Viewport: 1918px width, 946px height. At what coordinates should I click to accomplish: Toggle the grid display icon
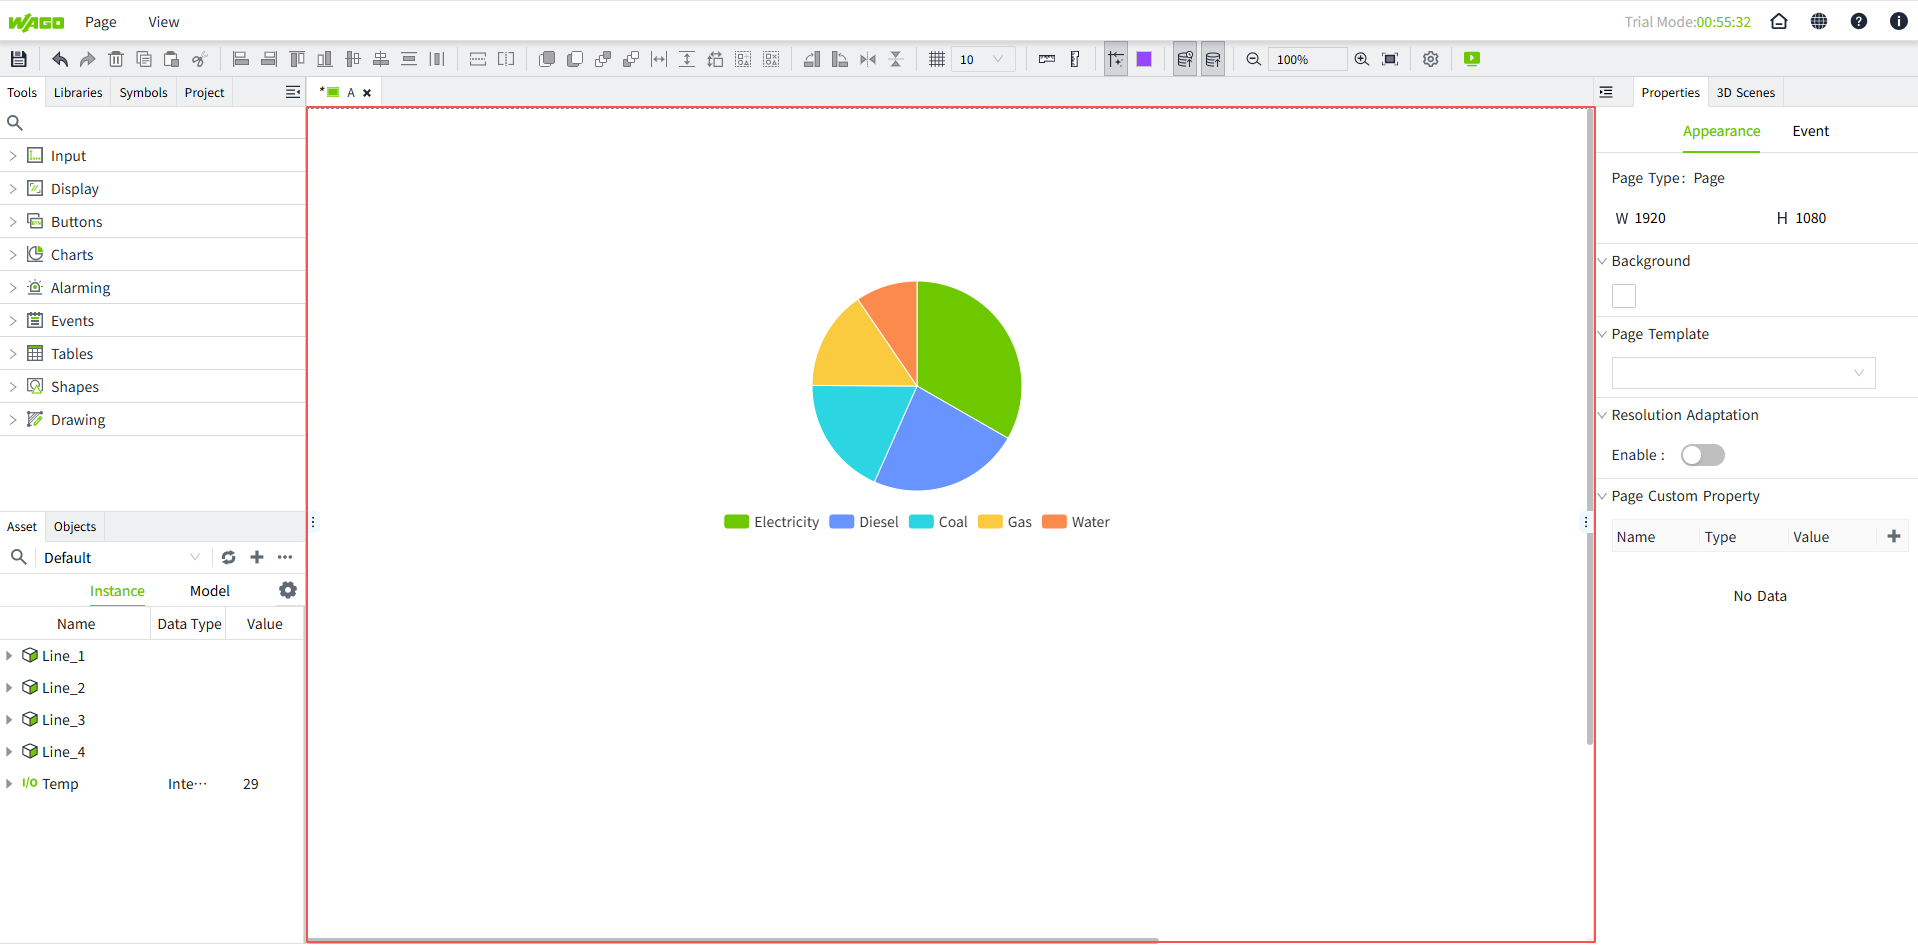[x=936, y=59]
